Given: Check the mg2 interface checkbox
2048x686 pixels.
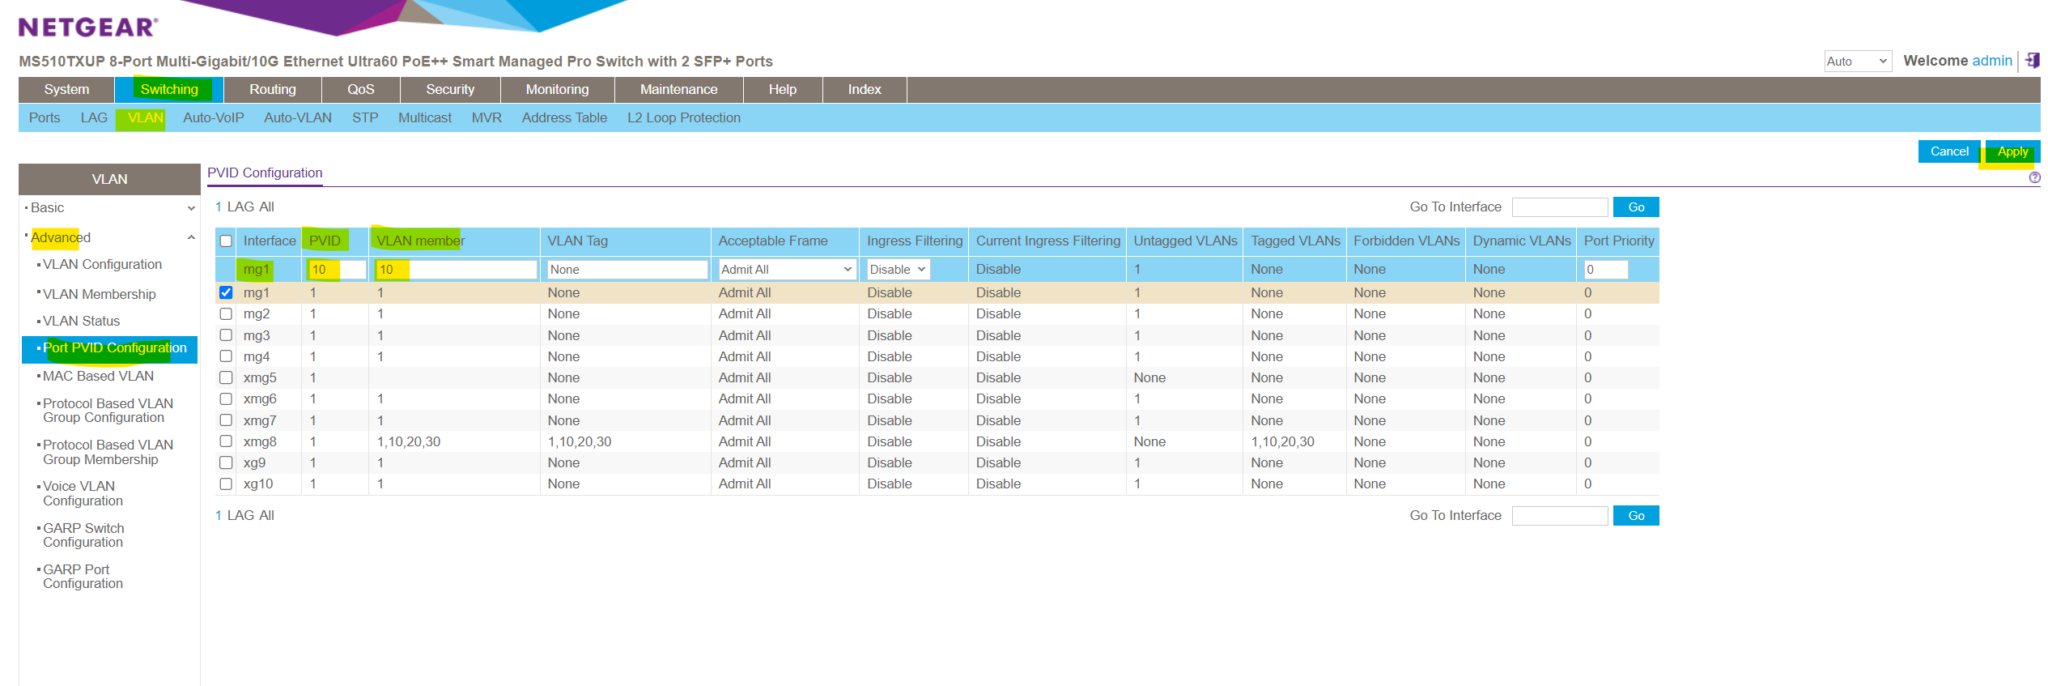Looking at the screenshot, I should coord(226,314).
